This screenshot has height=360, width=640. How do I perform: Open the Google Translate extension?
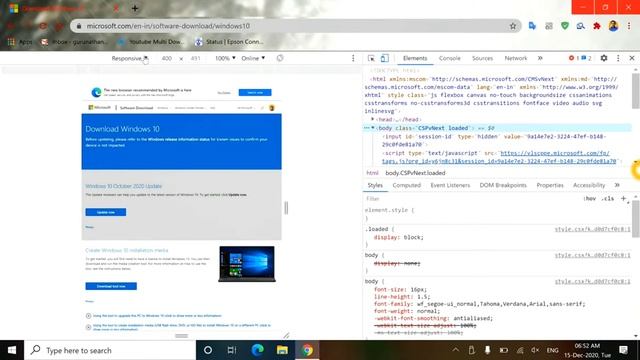click(x=532, y=26)
